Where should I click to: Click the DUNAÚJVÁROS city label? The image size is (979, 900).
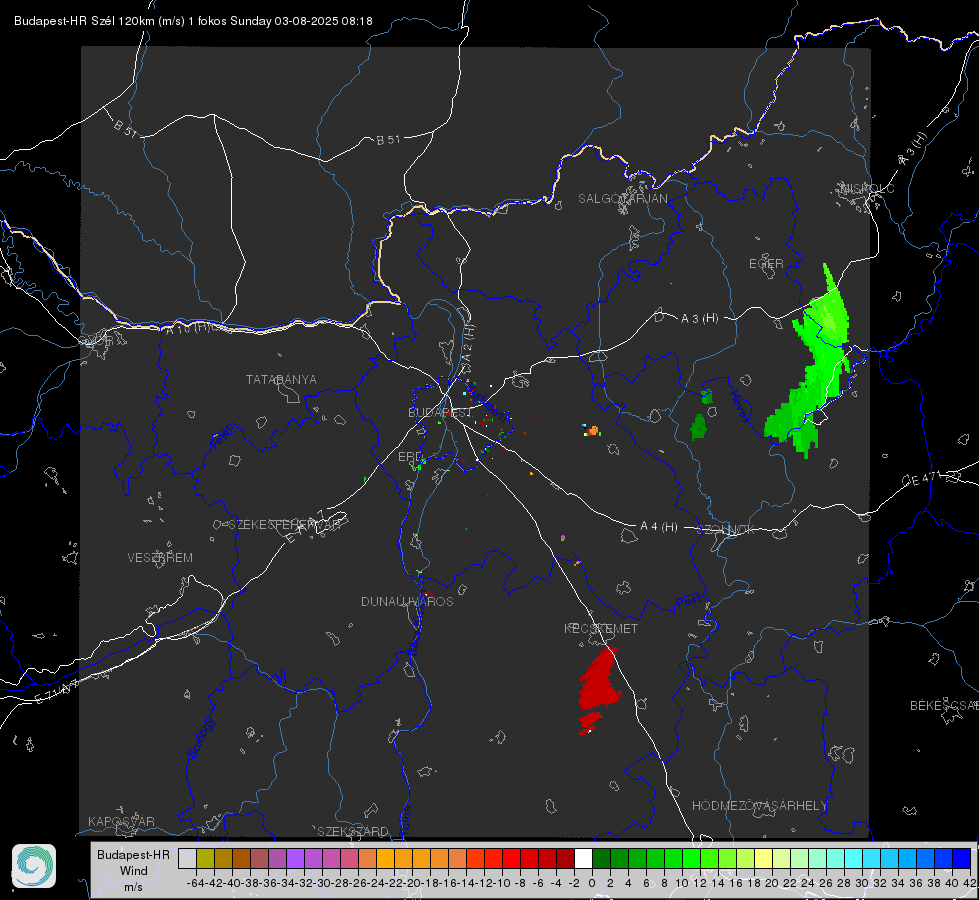[407, 601]
